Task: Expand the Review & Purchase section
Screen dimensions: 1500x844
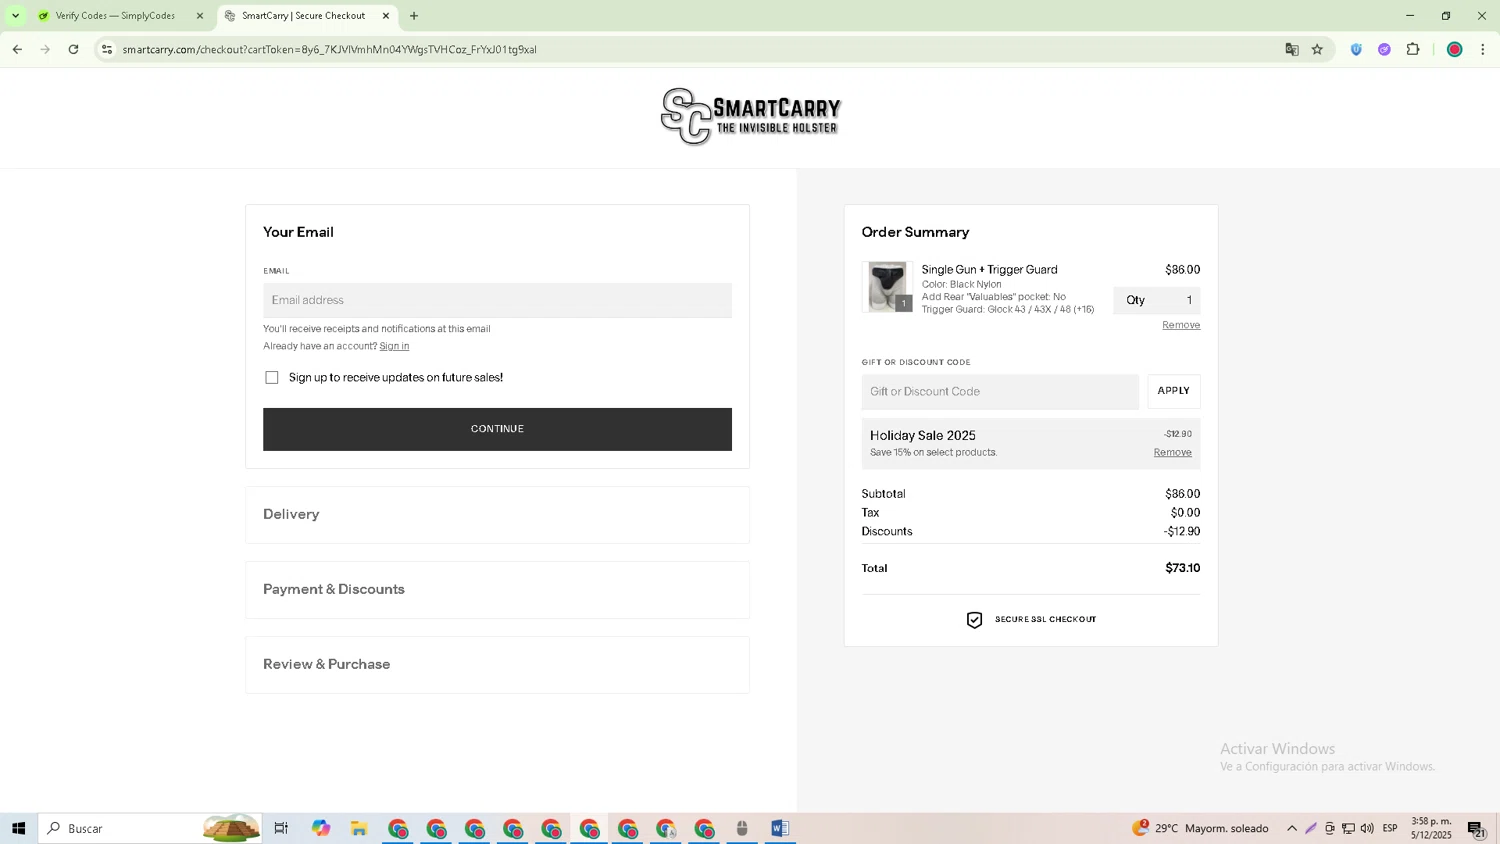Action: tap(497, 665)
